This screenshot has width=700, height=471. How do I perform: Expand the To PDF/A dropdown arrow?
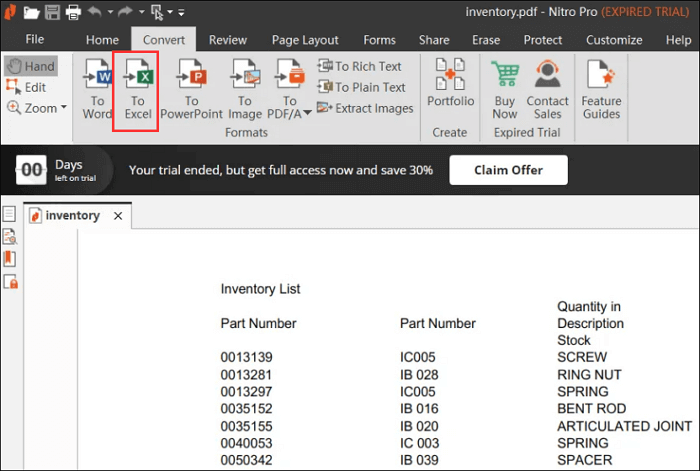(x=307, y=113)
